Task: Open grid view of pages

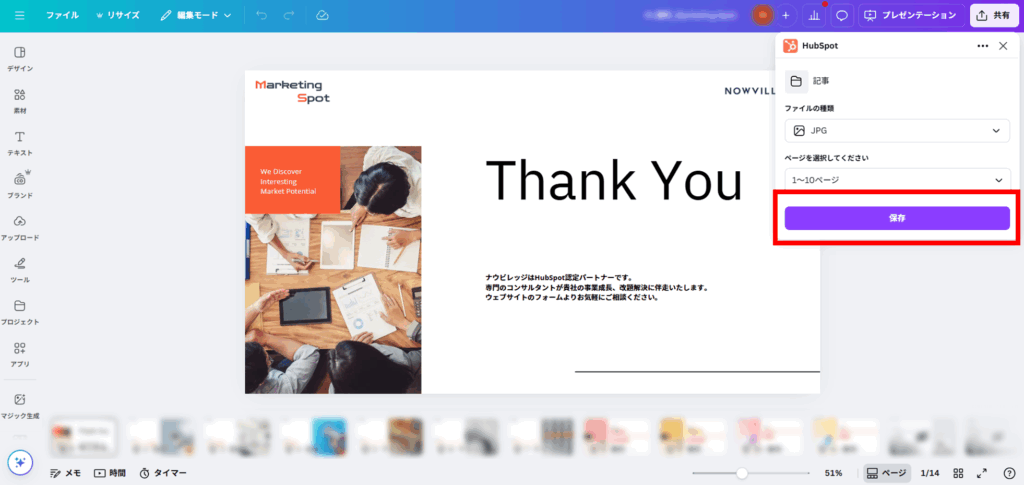Action: click(x=958, y=473)
